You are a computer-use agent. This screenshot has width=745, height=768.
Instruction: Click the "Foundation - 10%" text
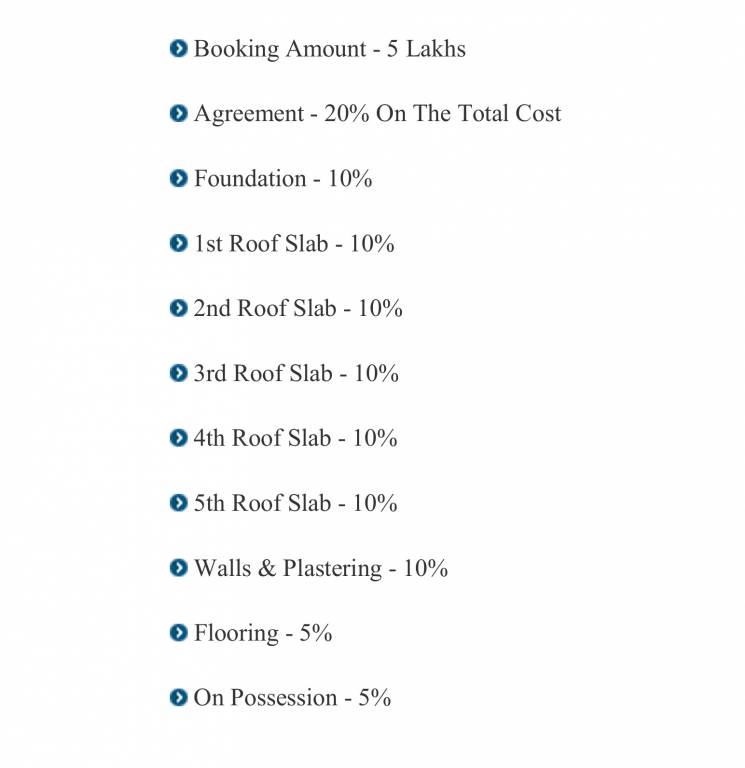(x=283, y=179)
